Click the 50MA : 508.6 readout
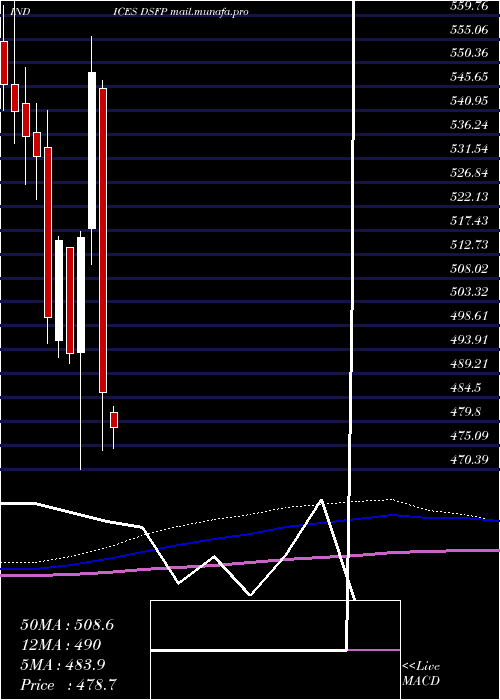This screenshot has height=700, width=500. (x=67, y=625)
